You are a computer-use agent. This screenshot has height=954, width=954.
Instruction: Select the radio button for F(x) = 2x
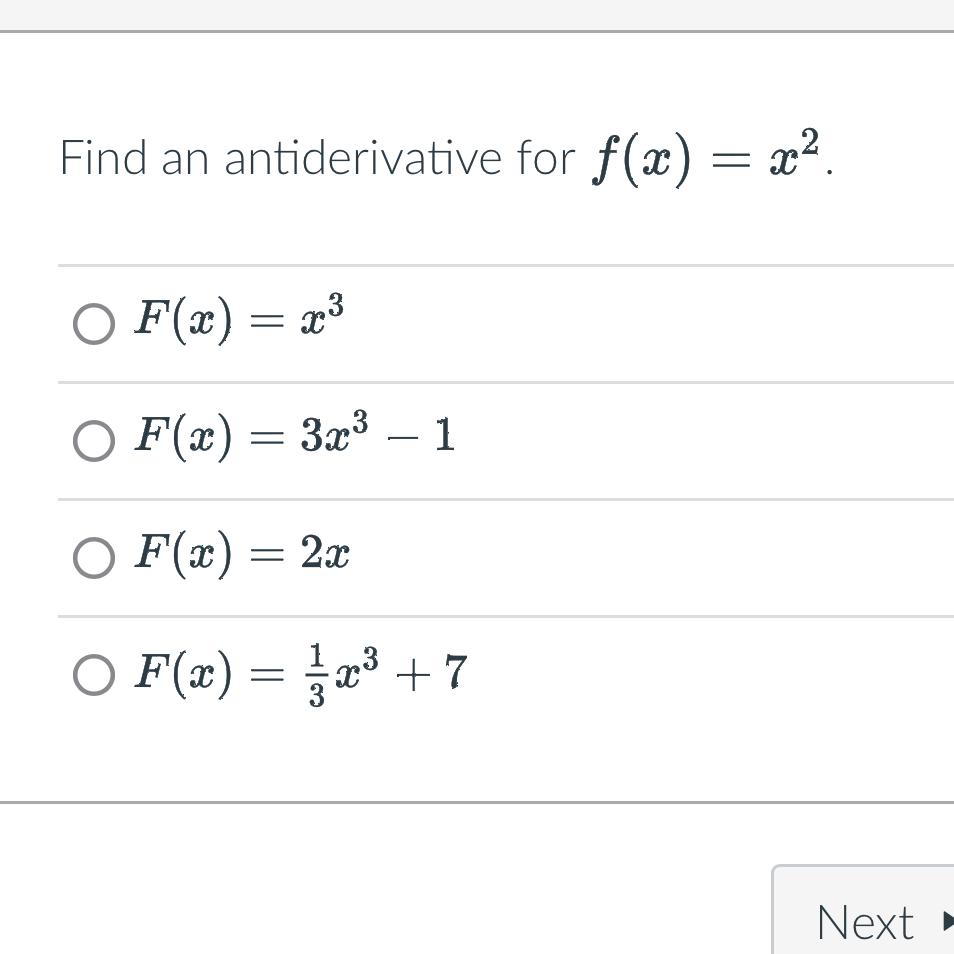[93, 557]
